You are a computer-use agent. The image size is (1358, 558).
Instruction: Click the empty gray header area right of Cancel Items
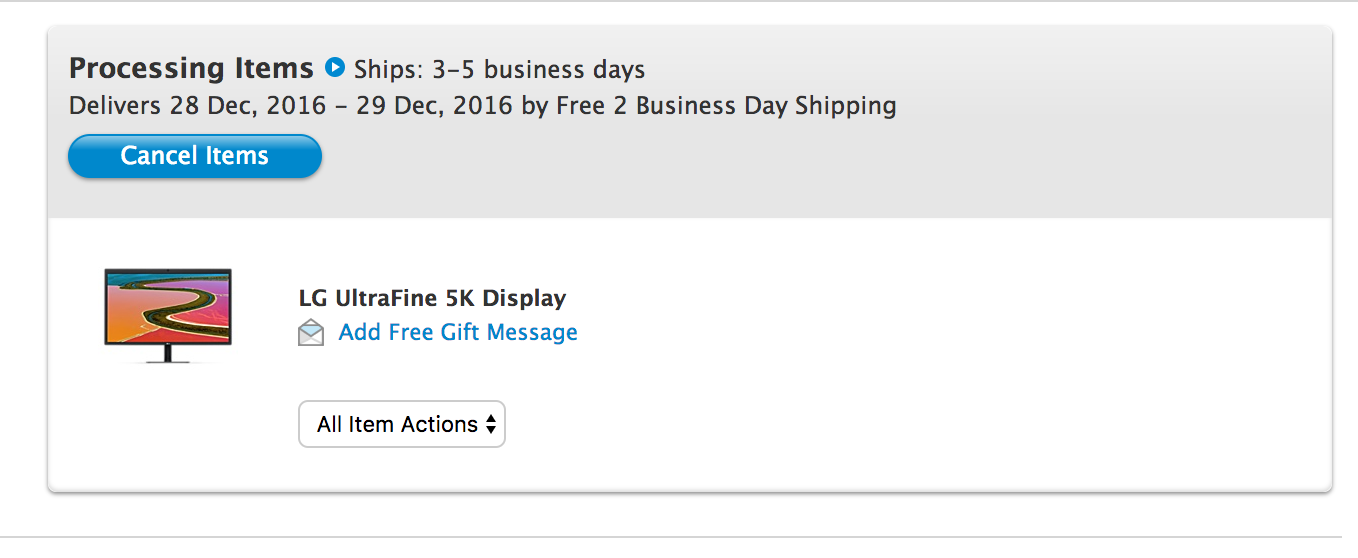tap(800, 160)
